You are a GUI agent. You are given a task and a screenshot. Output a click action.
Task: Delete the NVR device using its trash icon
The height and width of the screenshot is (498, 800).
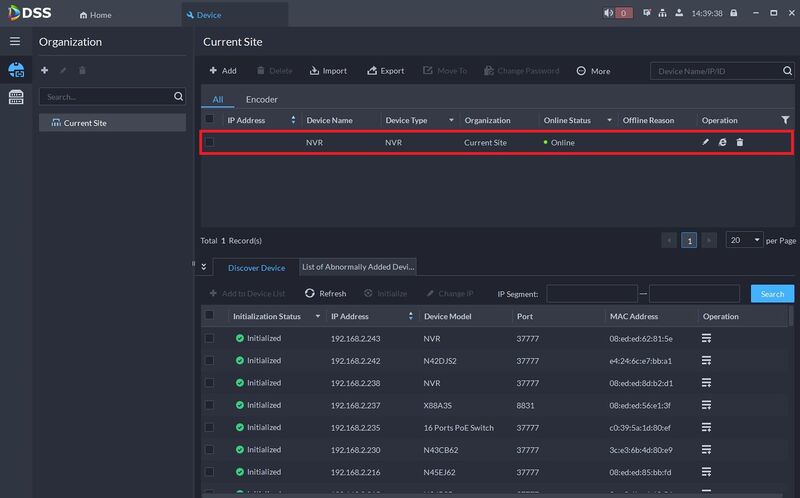[740, 143]
